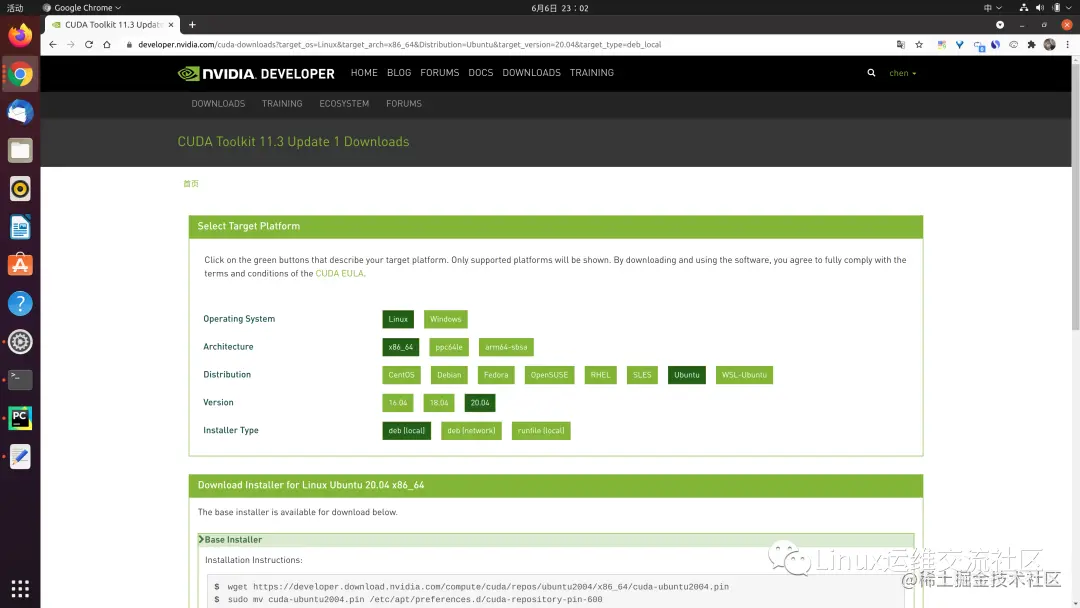
Task: Open Settings gear in the dock
Action: (x=20, y=342)
